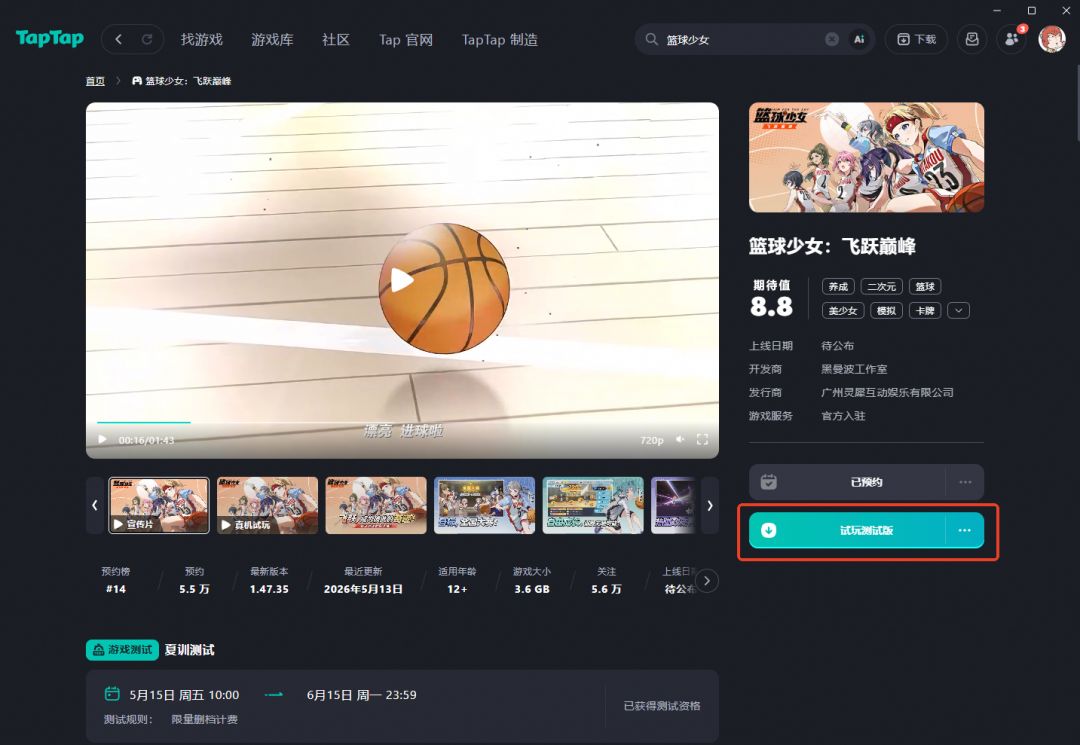Open the AI search assistant
This screenshot has height=745, width=1080.
(x=859, y=39)
